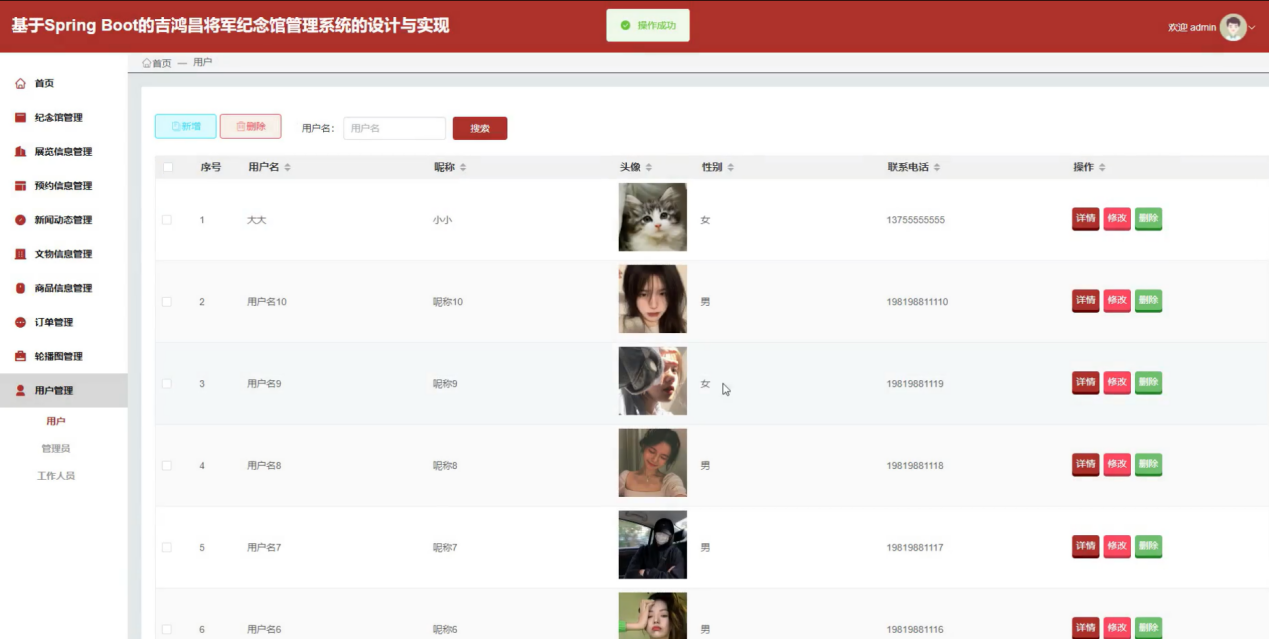Screen dimensions: 1269x639
Task: Sort by 操作 column arrows
Action: [x=1102, y=167]
